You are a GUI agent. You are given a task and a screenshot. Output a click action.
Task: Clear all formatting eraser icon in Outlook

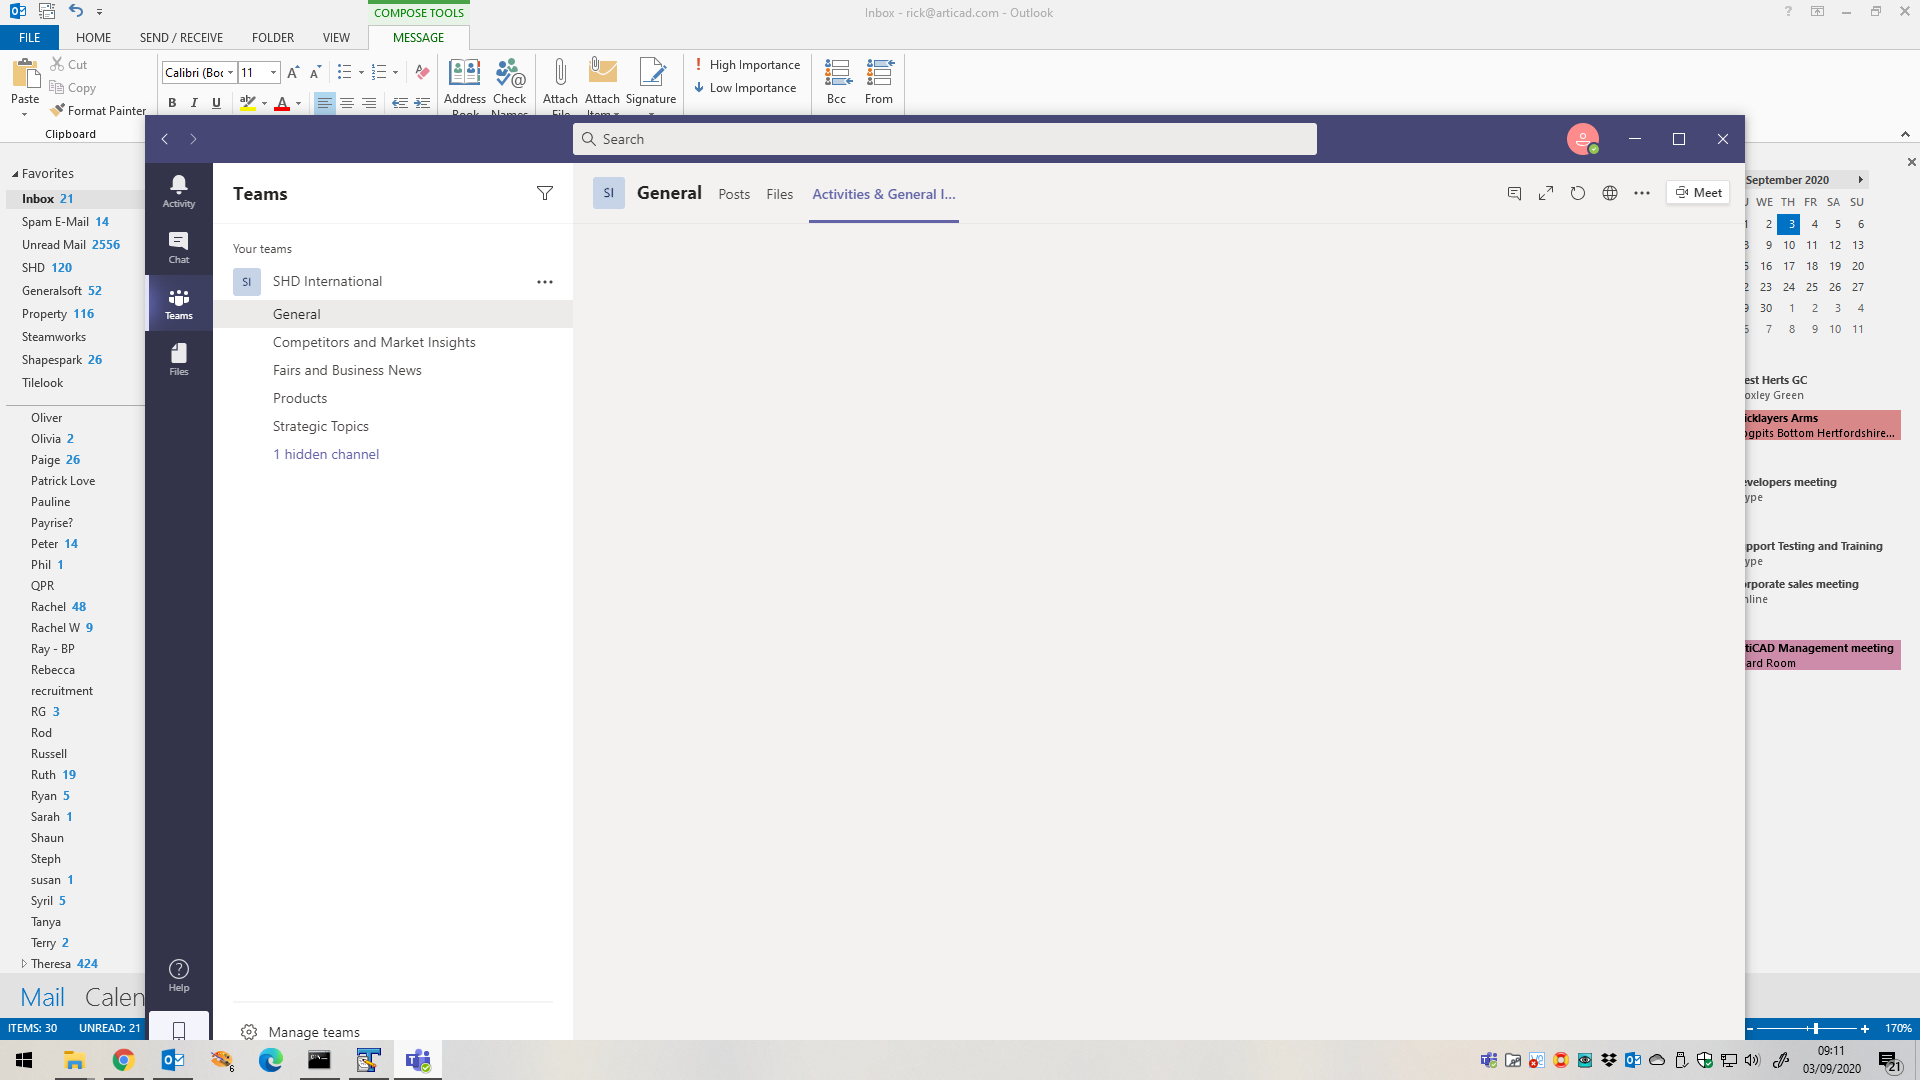tap(422, 72)
